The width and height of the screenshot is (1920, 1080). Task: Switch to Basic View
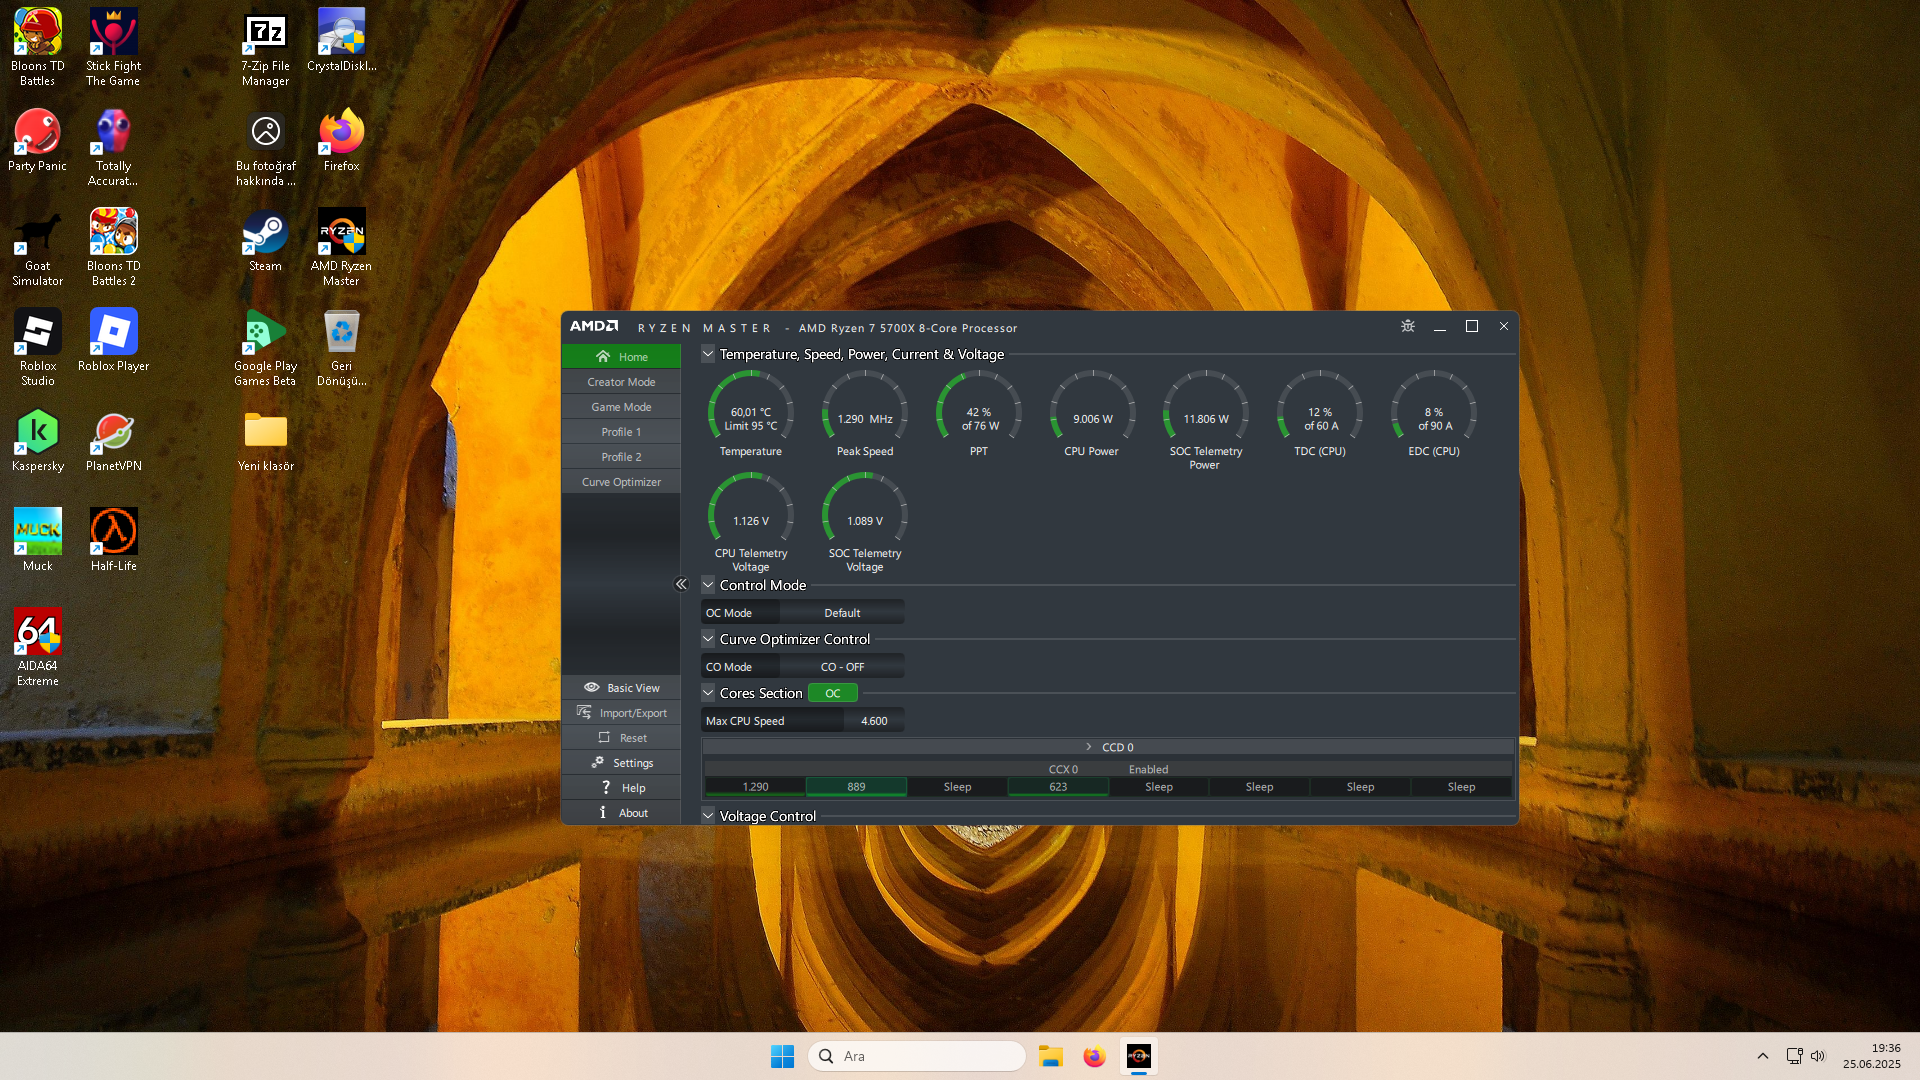[621, 688]
